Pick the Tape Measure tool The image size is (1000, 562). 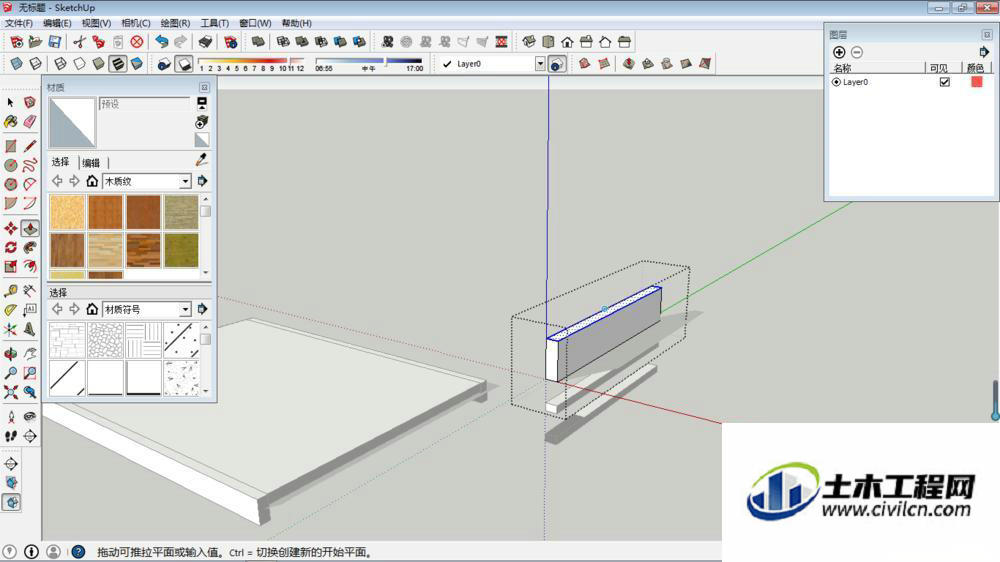click(10, 291)
